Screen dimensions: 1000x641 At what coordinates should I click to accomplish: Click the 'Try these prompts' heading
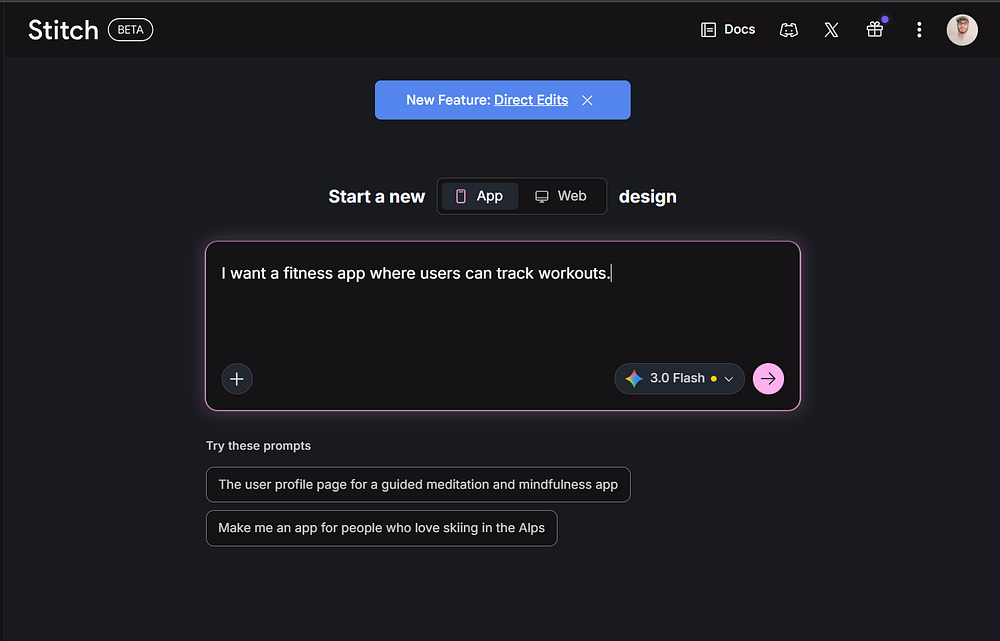(x=258, y=446)
